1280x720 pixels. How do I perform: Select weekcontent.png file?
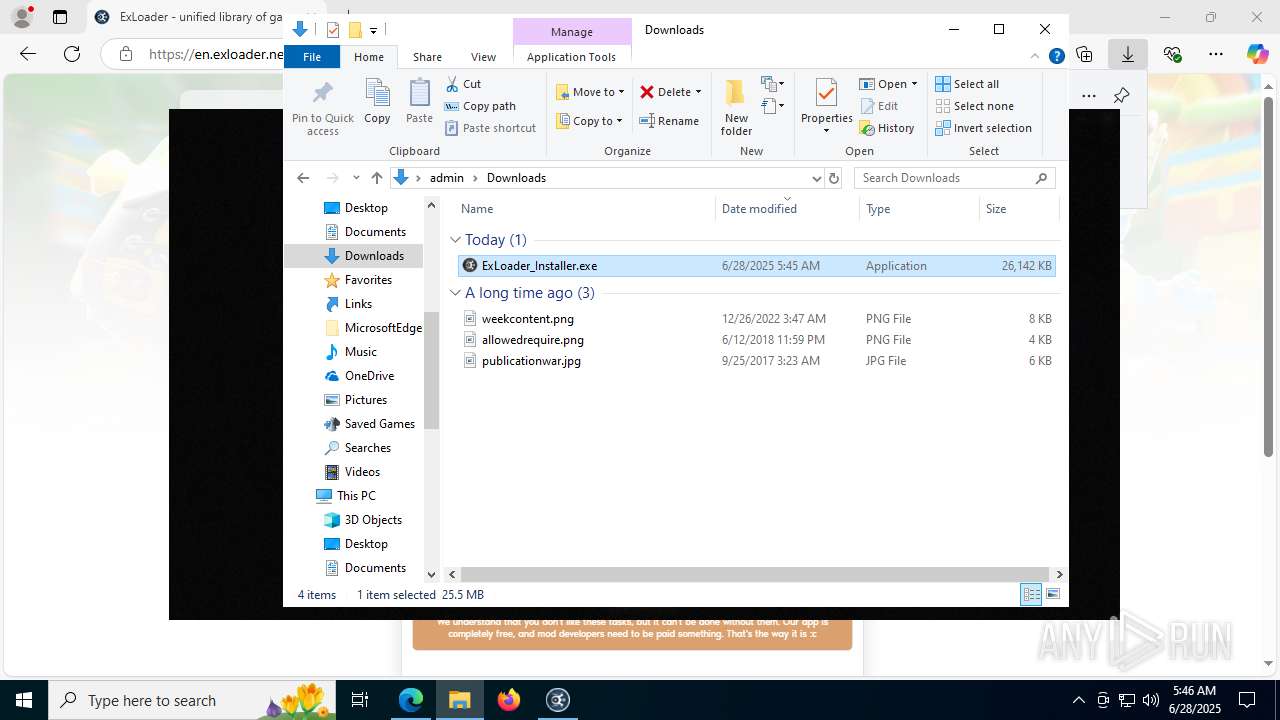(x=756, y=319)
